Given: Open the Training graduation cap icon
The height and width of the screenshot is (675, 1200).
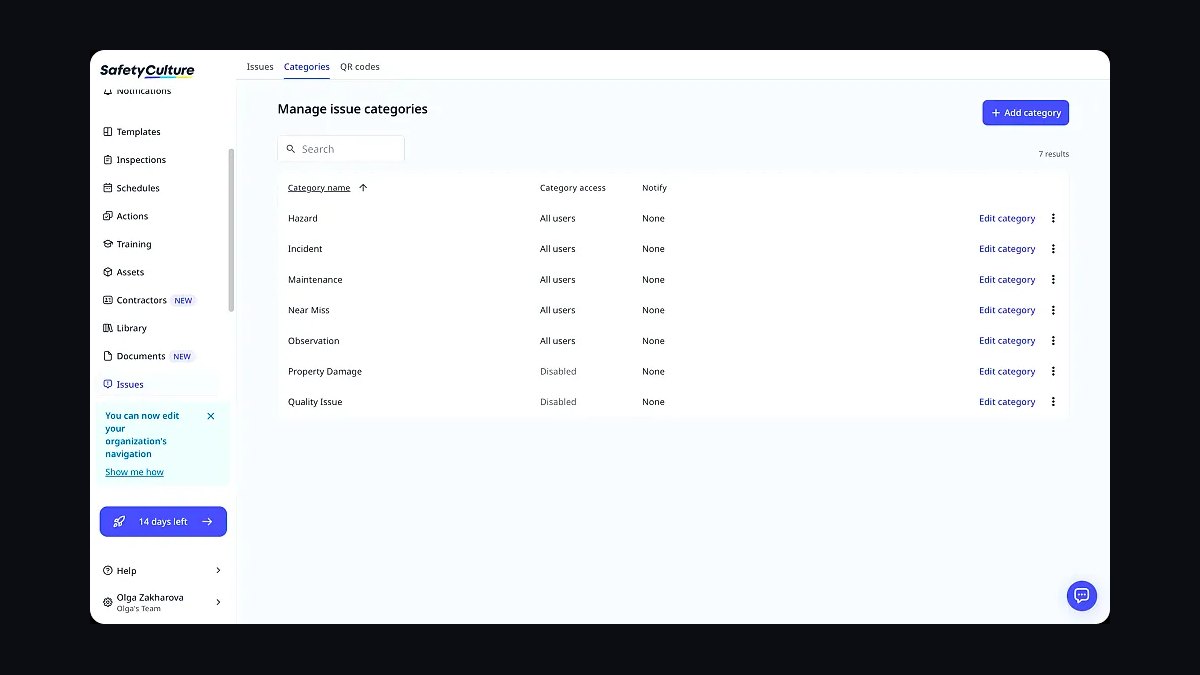Looking at the screenshot, I should 108,244.
